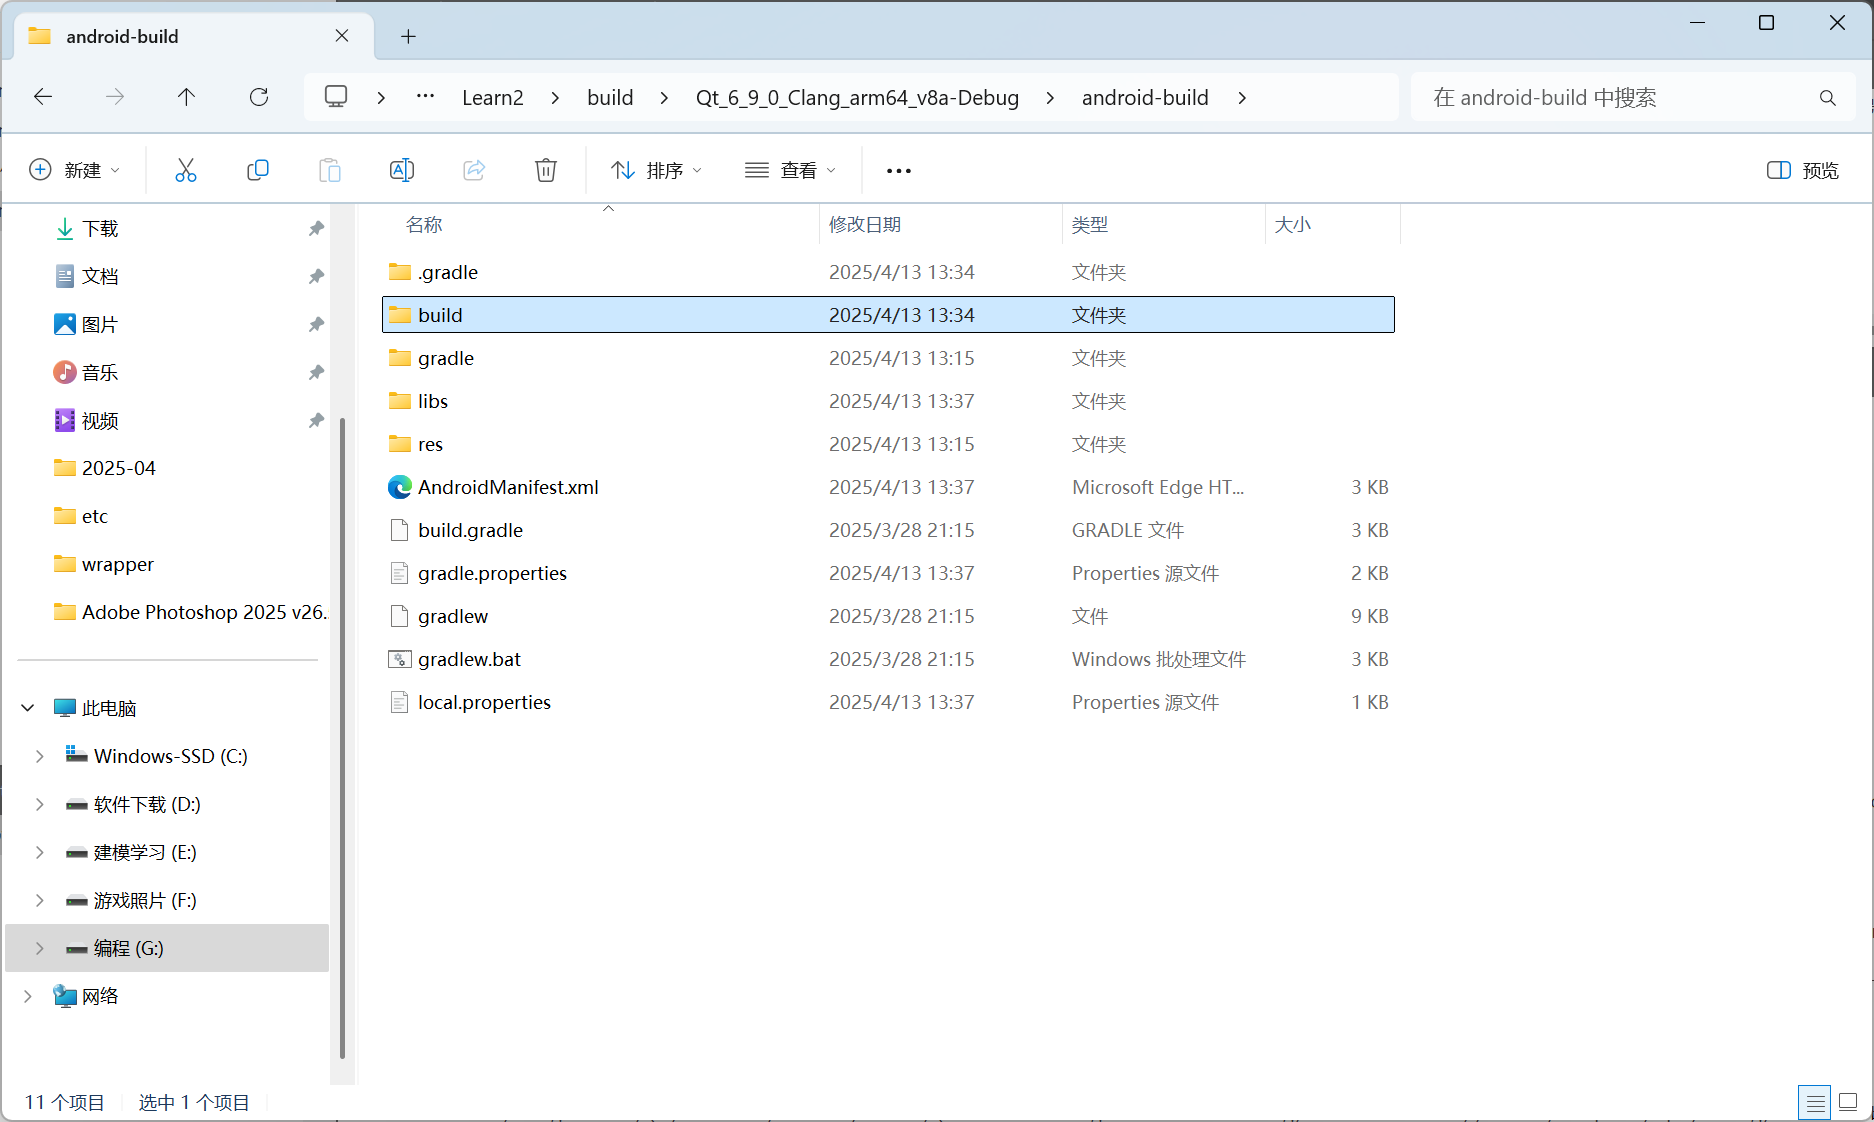Open 文档 in quick access

pos(100,277)
